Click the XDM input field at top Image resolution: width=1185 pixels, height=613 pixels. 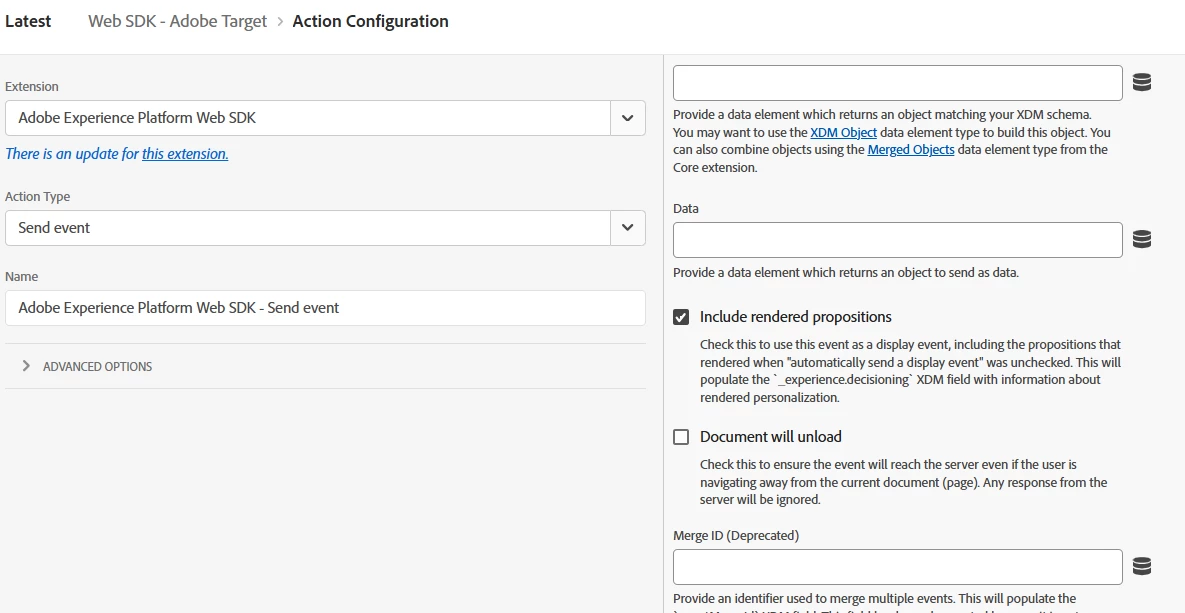[x=897, y=83]
